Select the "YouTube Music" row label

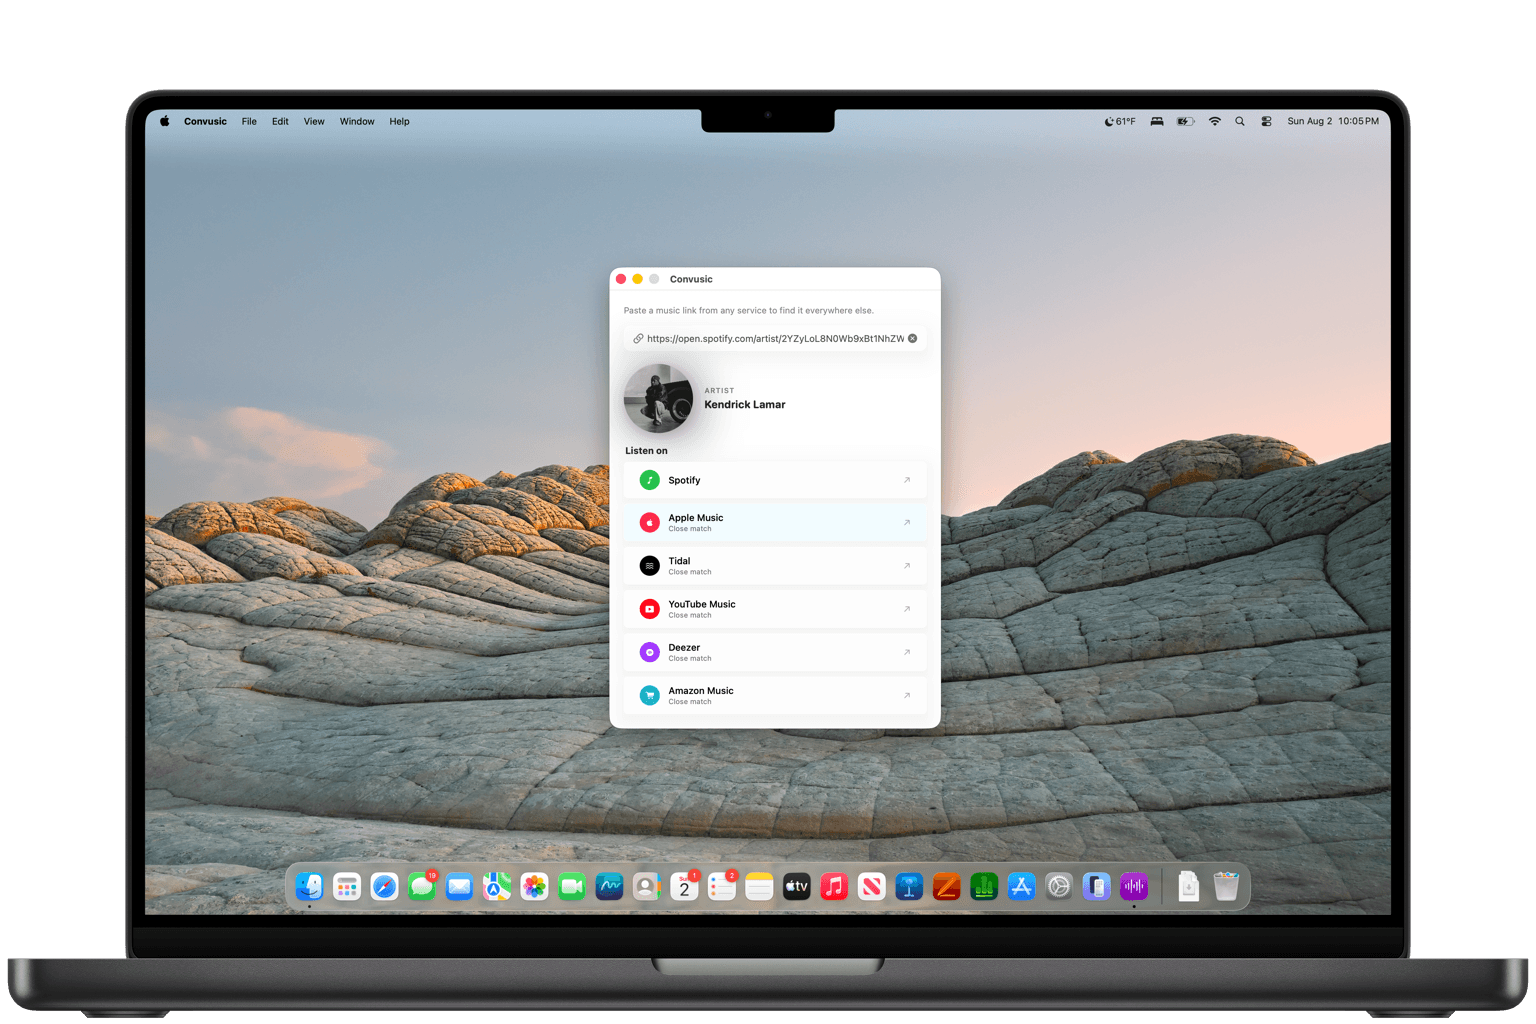click(x=702, y=604)
